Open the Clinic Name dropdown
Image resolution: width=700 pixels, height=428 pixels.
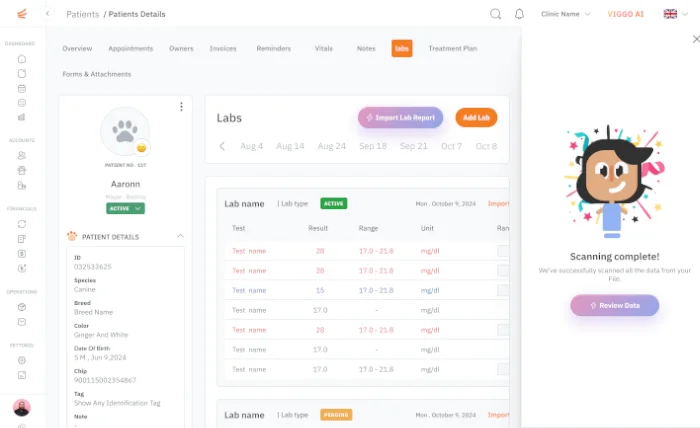coord(566,14)
